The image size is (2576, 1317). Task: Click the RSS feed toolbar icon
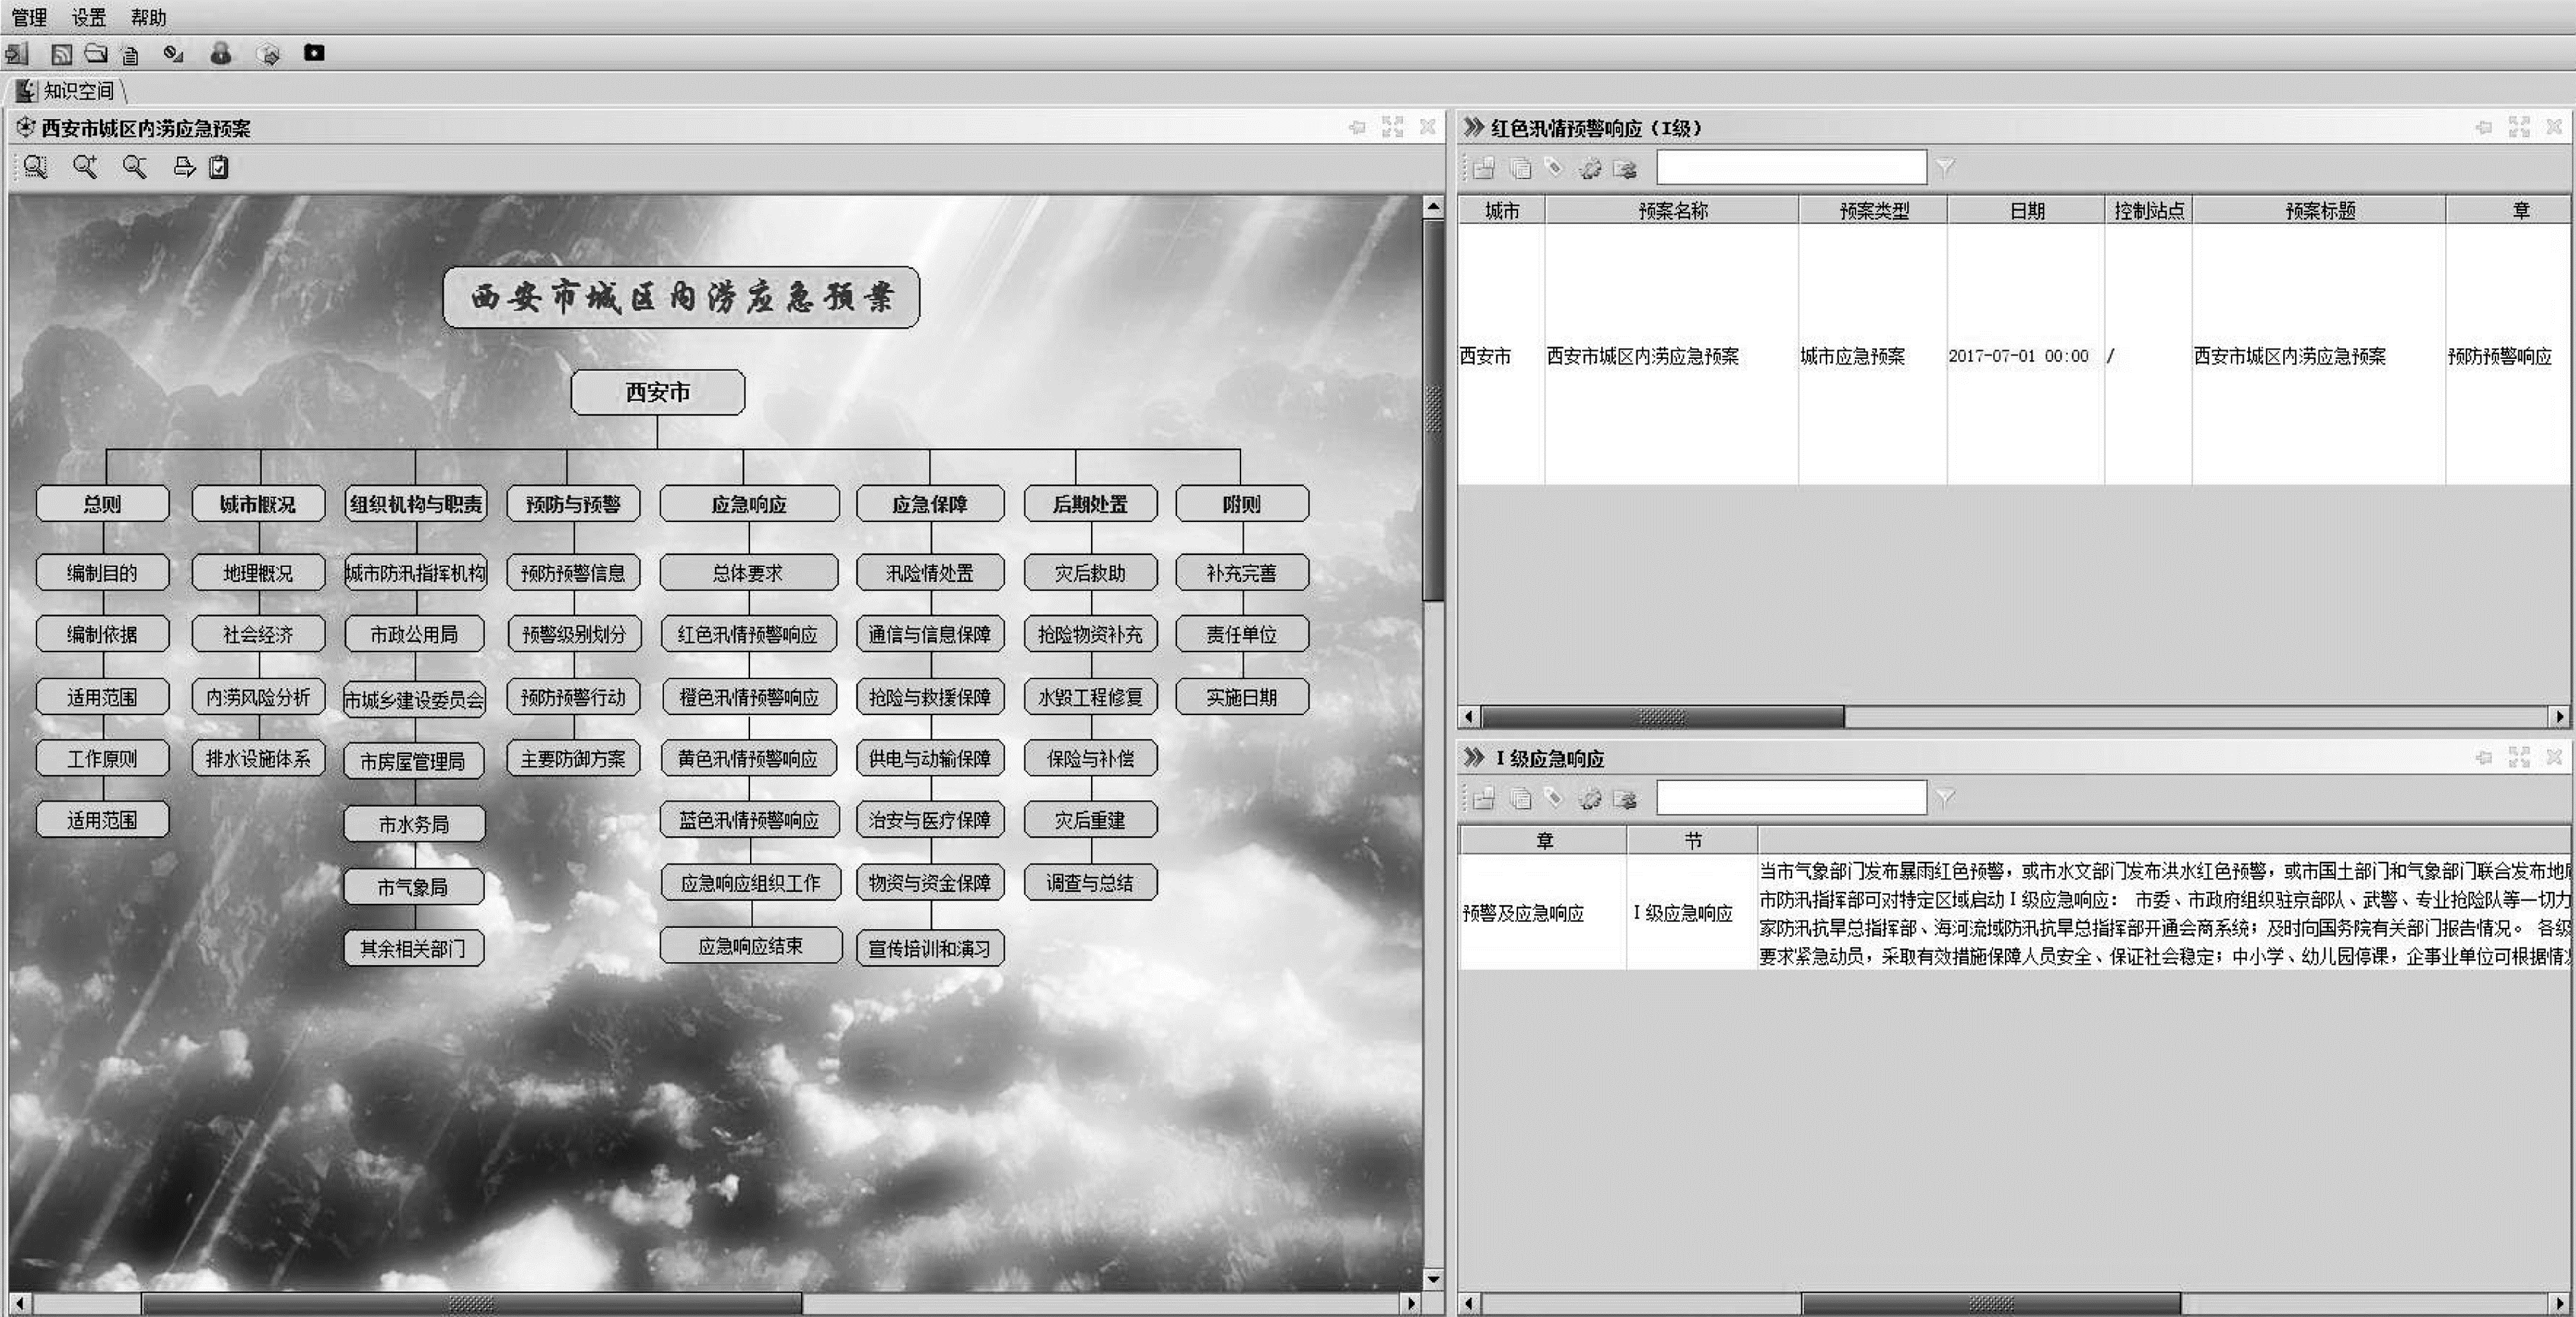coord(62,54)
